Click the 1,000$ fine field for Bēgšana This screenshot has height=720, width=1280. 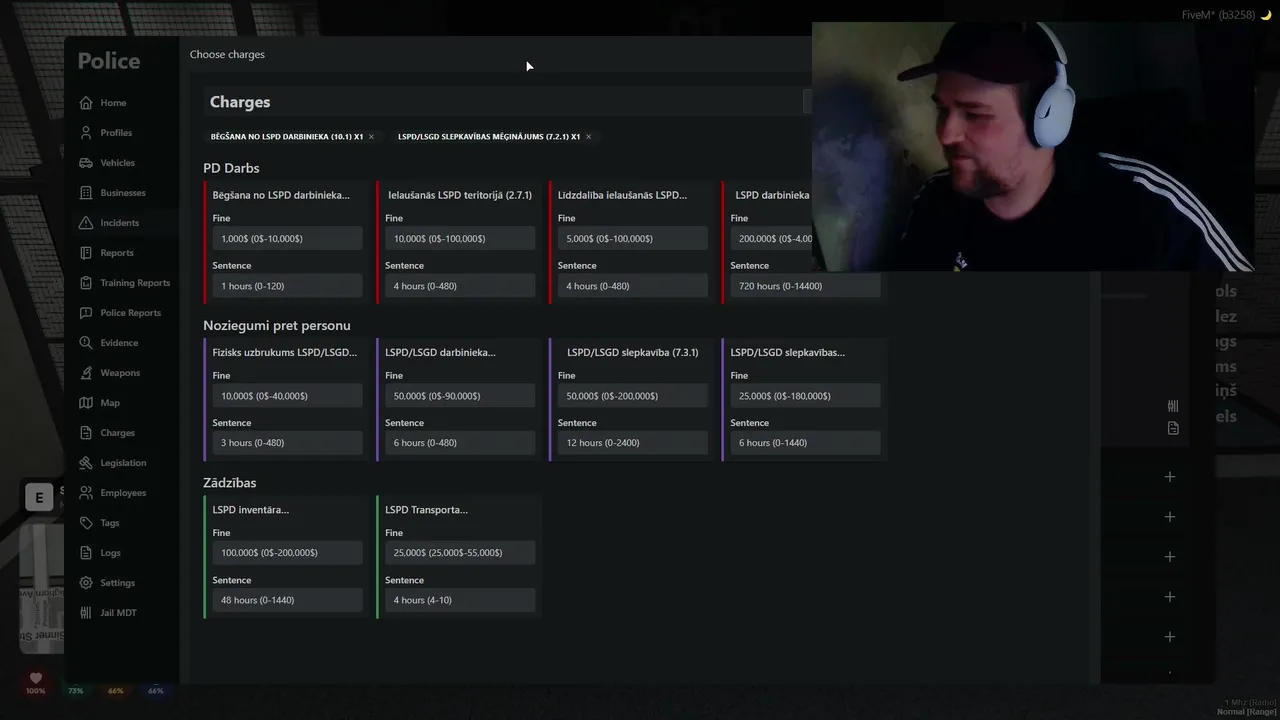(287, 239)
